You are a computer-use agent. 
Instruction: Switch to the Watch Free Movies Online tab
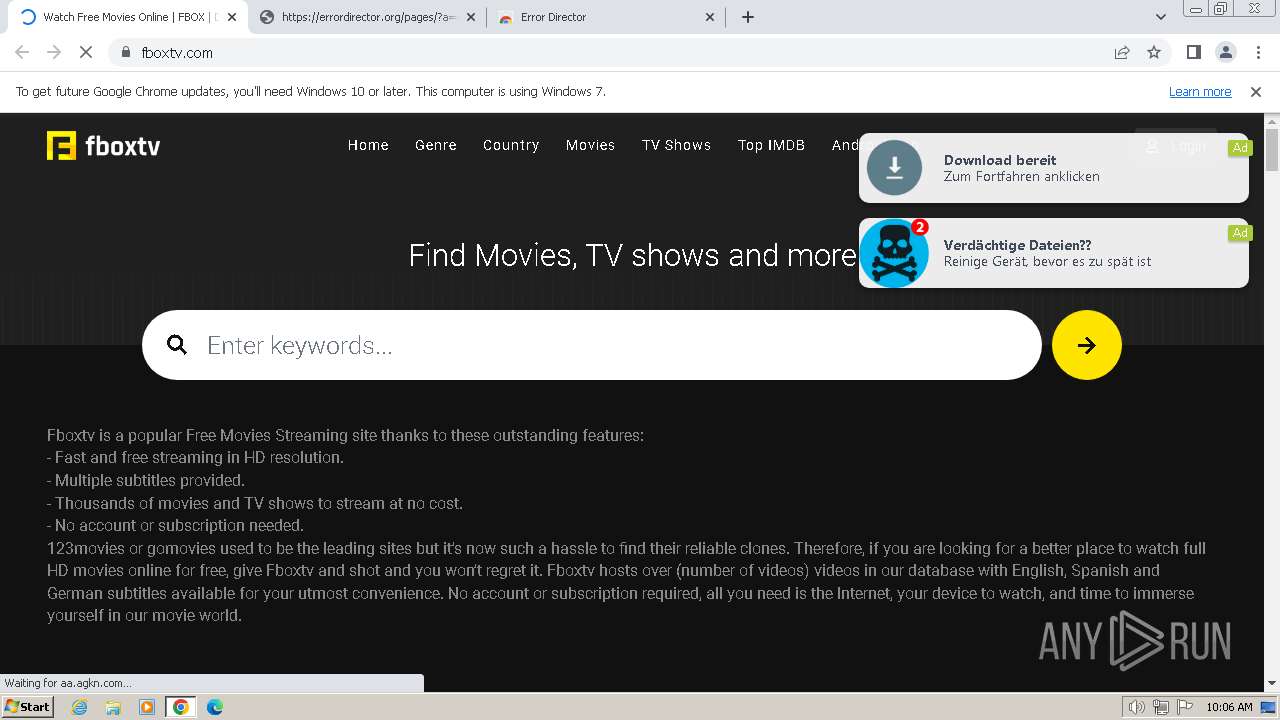125,17
